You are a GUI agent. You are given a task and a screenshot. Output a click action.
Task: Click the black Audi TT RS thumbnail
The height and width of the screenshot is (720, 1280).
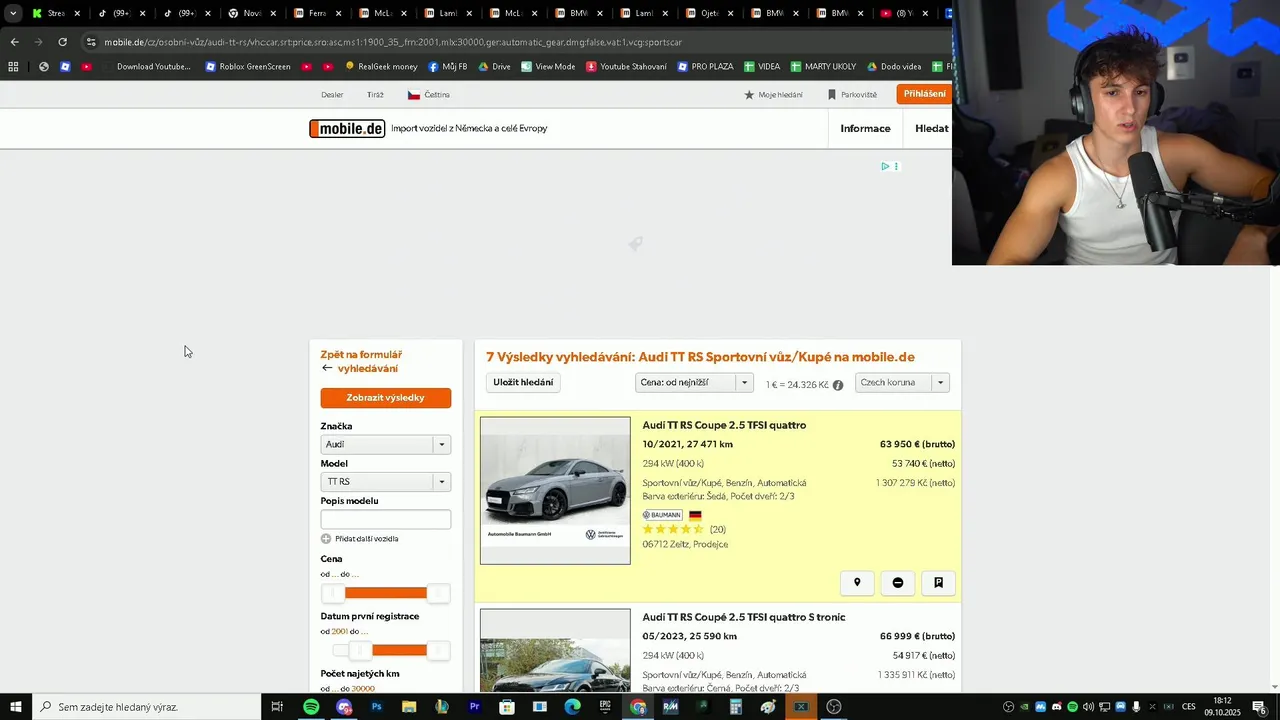[x=555, y=650]
